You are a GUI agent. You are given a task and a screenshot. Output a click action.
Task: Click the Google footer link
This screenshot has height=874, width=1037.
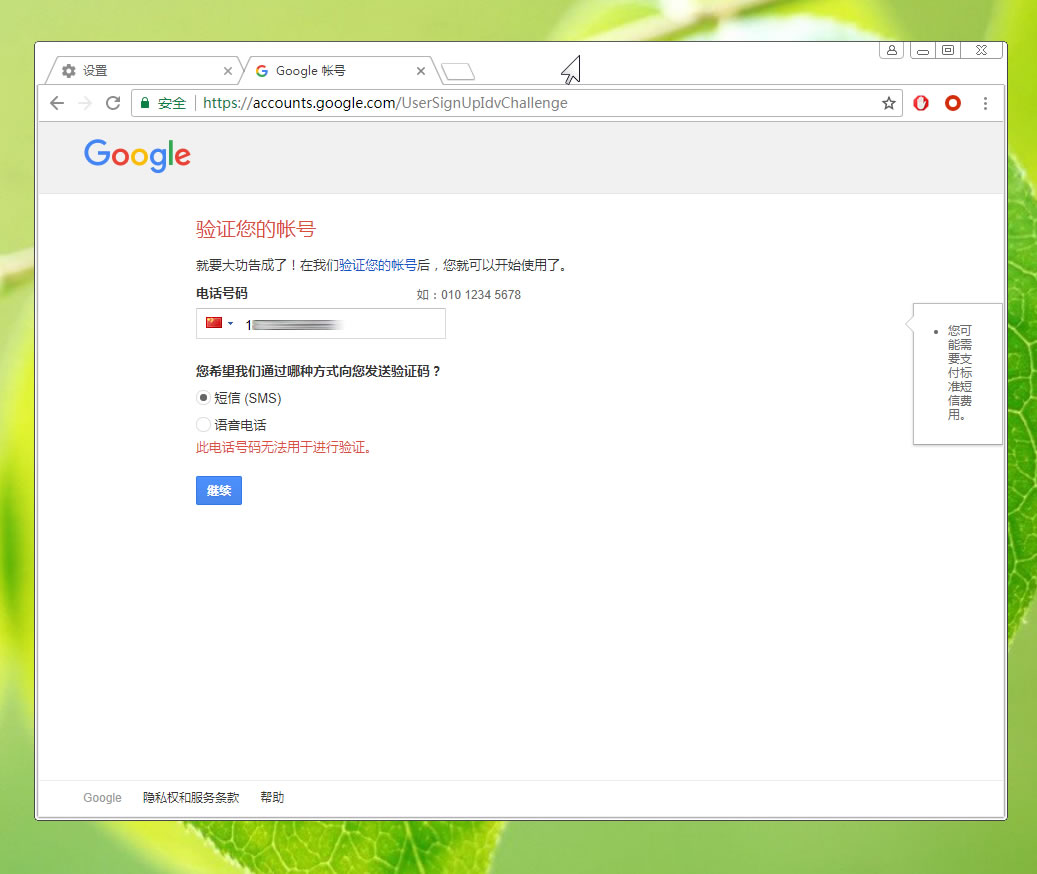103,798
